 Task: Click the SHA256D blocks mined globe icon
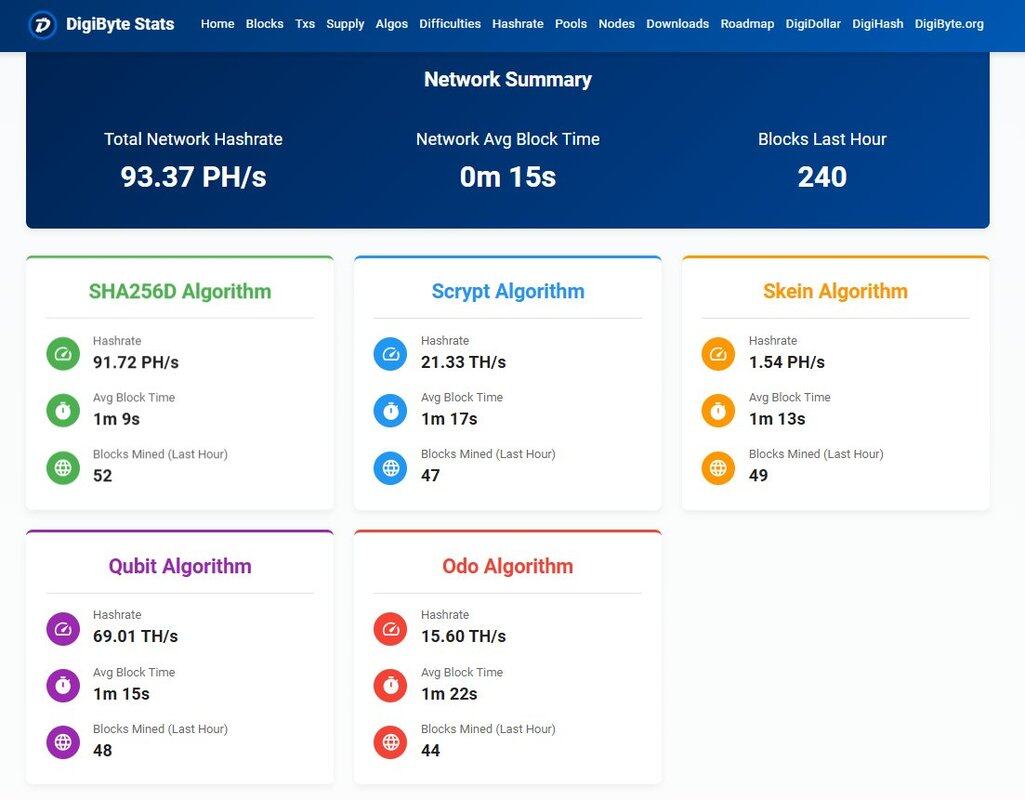pyautogui.click(x=63, y=467)
